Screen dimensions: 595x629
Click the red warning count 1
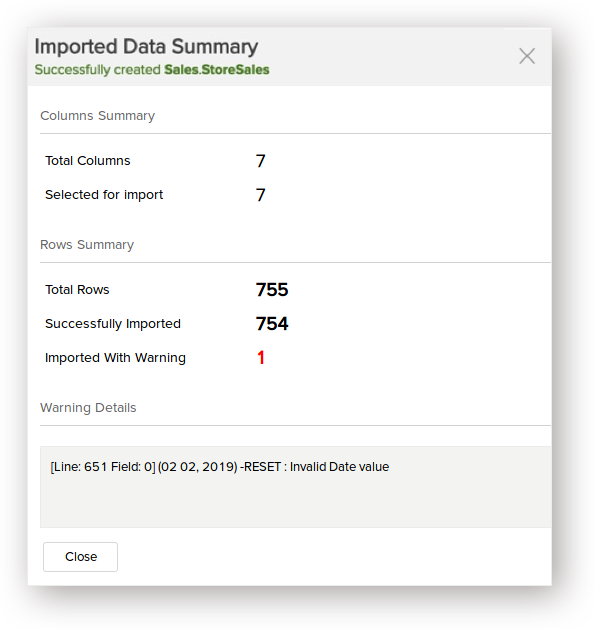pyautogui.click(x=261, y=357)
